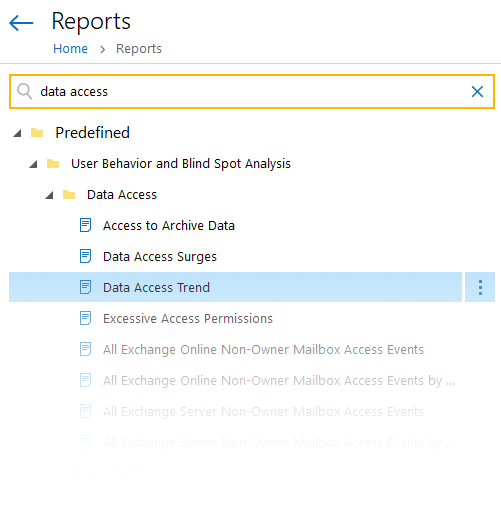This screenshot has height=527, width=501.
Task: Select the Data Access Trend report
Action: point(236,287)
